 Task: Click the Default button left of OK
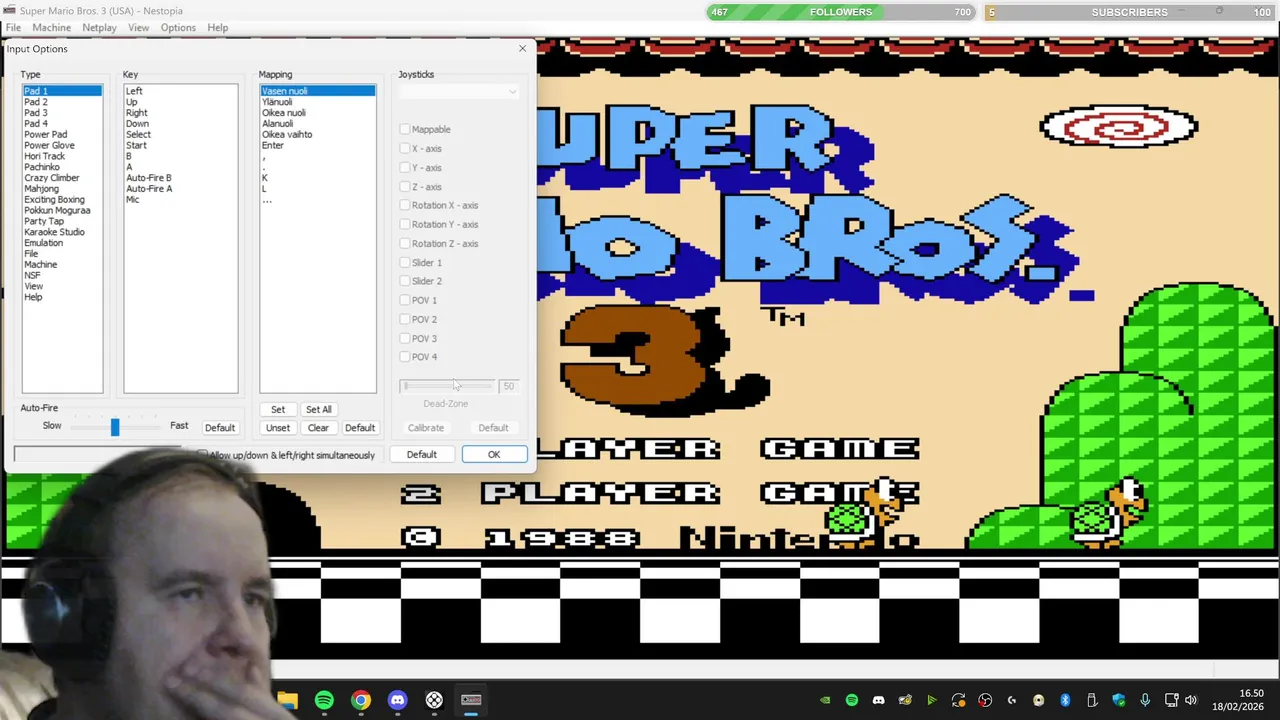tap(421, 454)
